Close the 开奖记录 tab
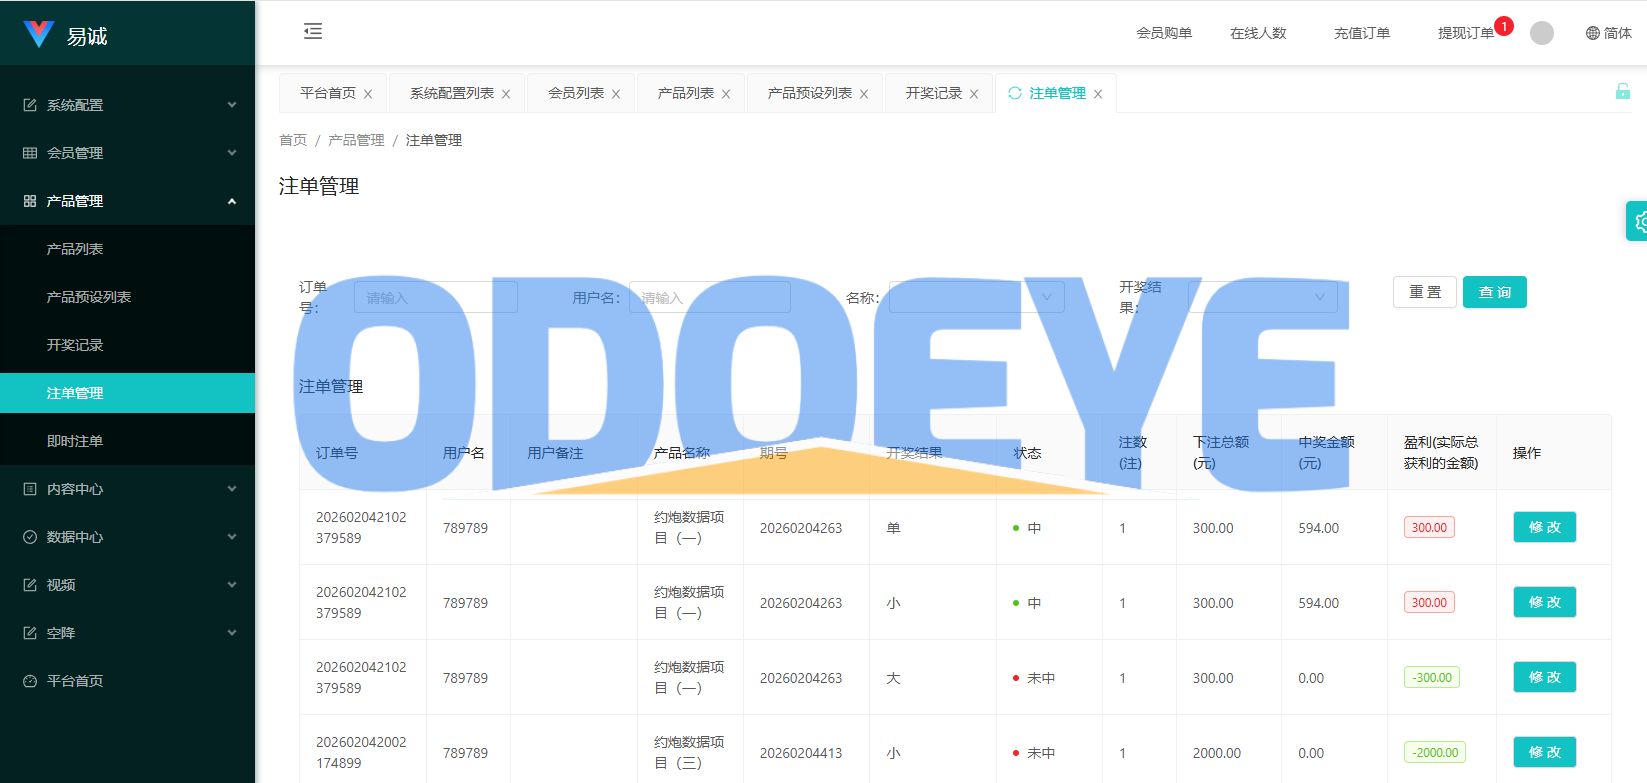This screenshot has width=1647, height=783. [x=974, y=94]
